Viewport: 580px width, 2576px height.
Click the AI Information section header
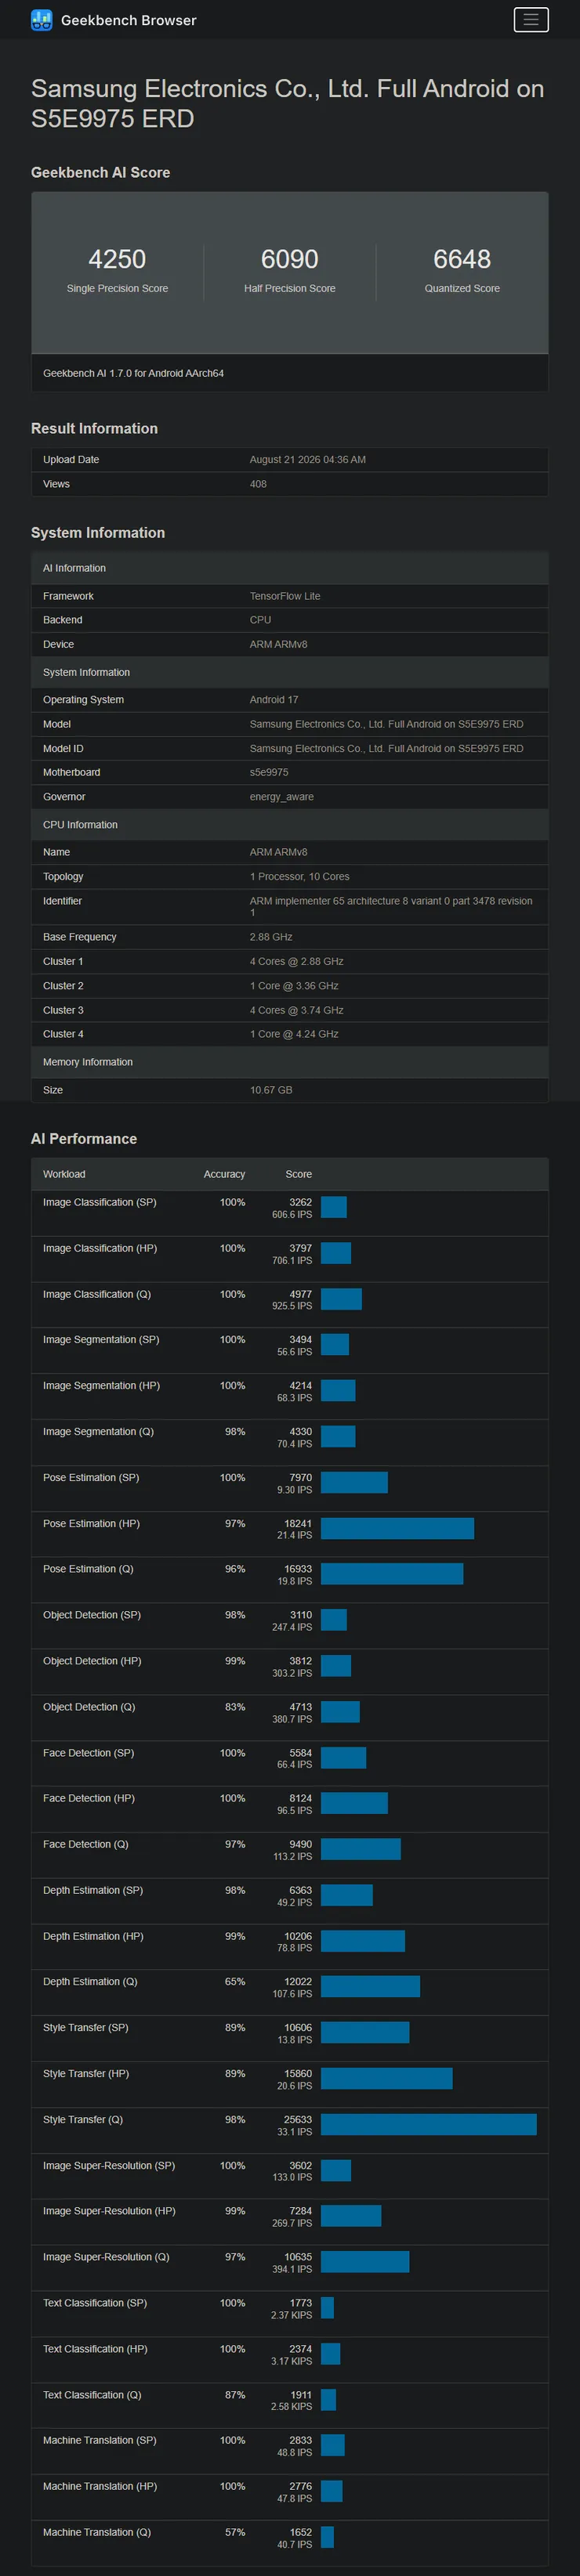[290, 568]
